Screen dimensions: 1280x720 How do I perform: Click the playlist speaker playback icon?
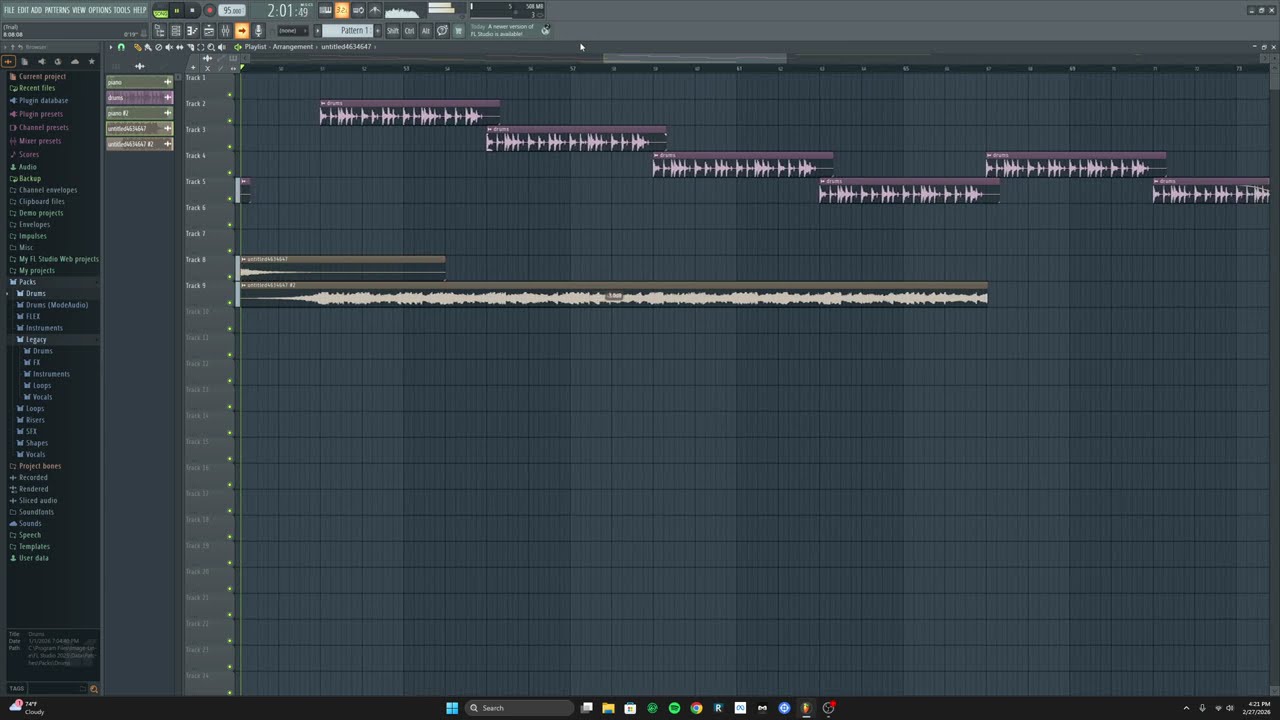tap(221, 47)
